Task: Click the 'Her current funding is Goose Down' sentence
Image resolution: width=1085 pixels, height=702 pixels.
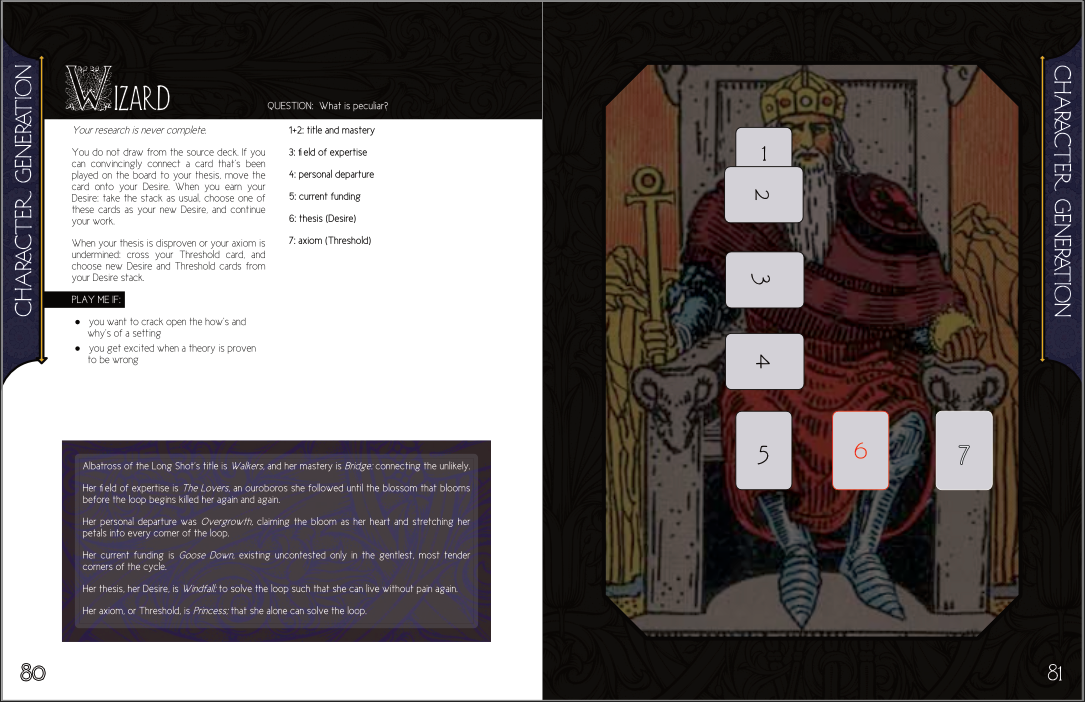Action: [276, 561]
